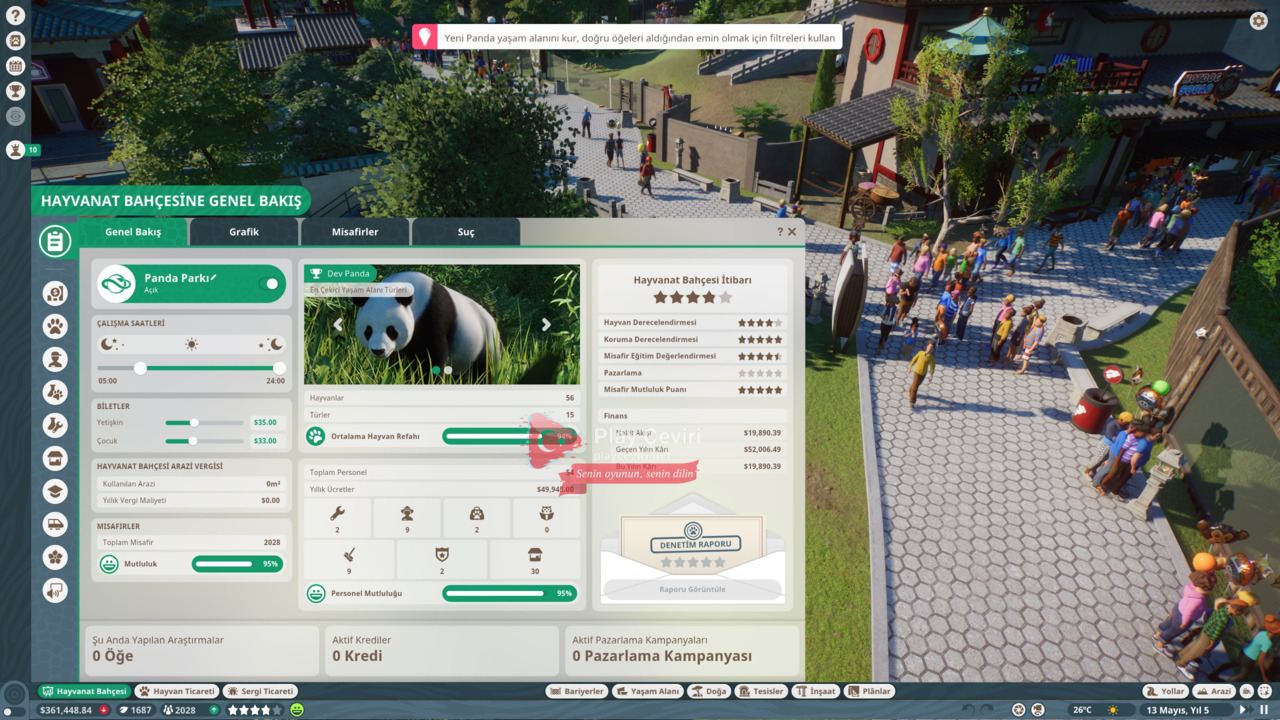The width and height of the screenshot is (1280, 720).
Task: Open the Denetim Raporu envelope
Action: point(692,545)
